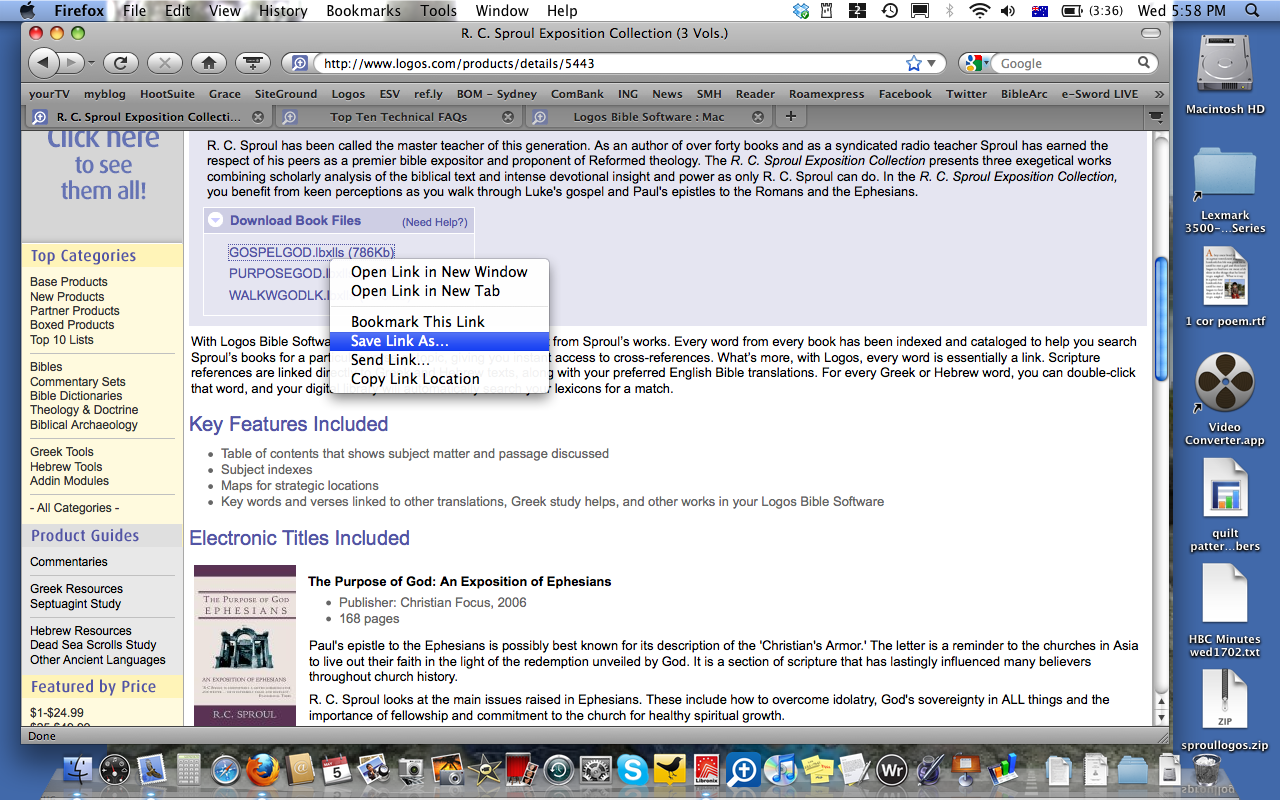Click the Wi-Fi status icon
This screenshot has height=800, width=1280.
[x=979, y=11]
